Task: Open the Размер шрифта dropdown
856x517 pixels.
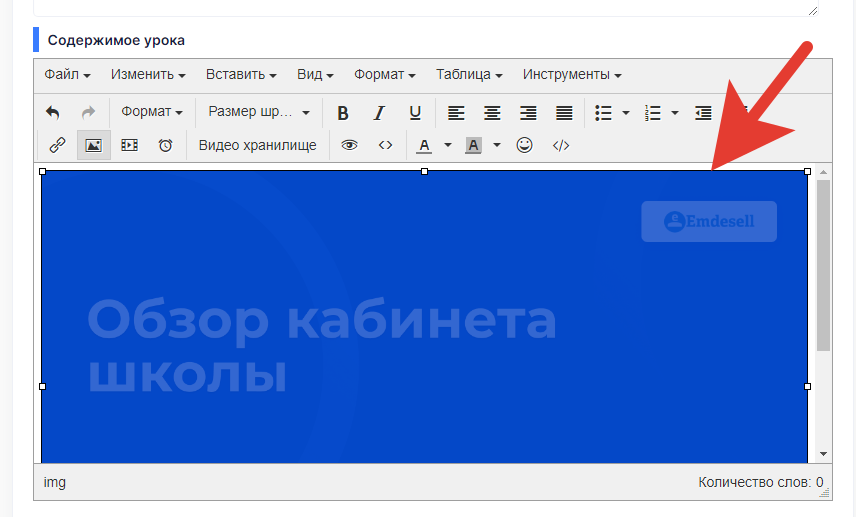Action: click(259, 112)
